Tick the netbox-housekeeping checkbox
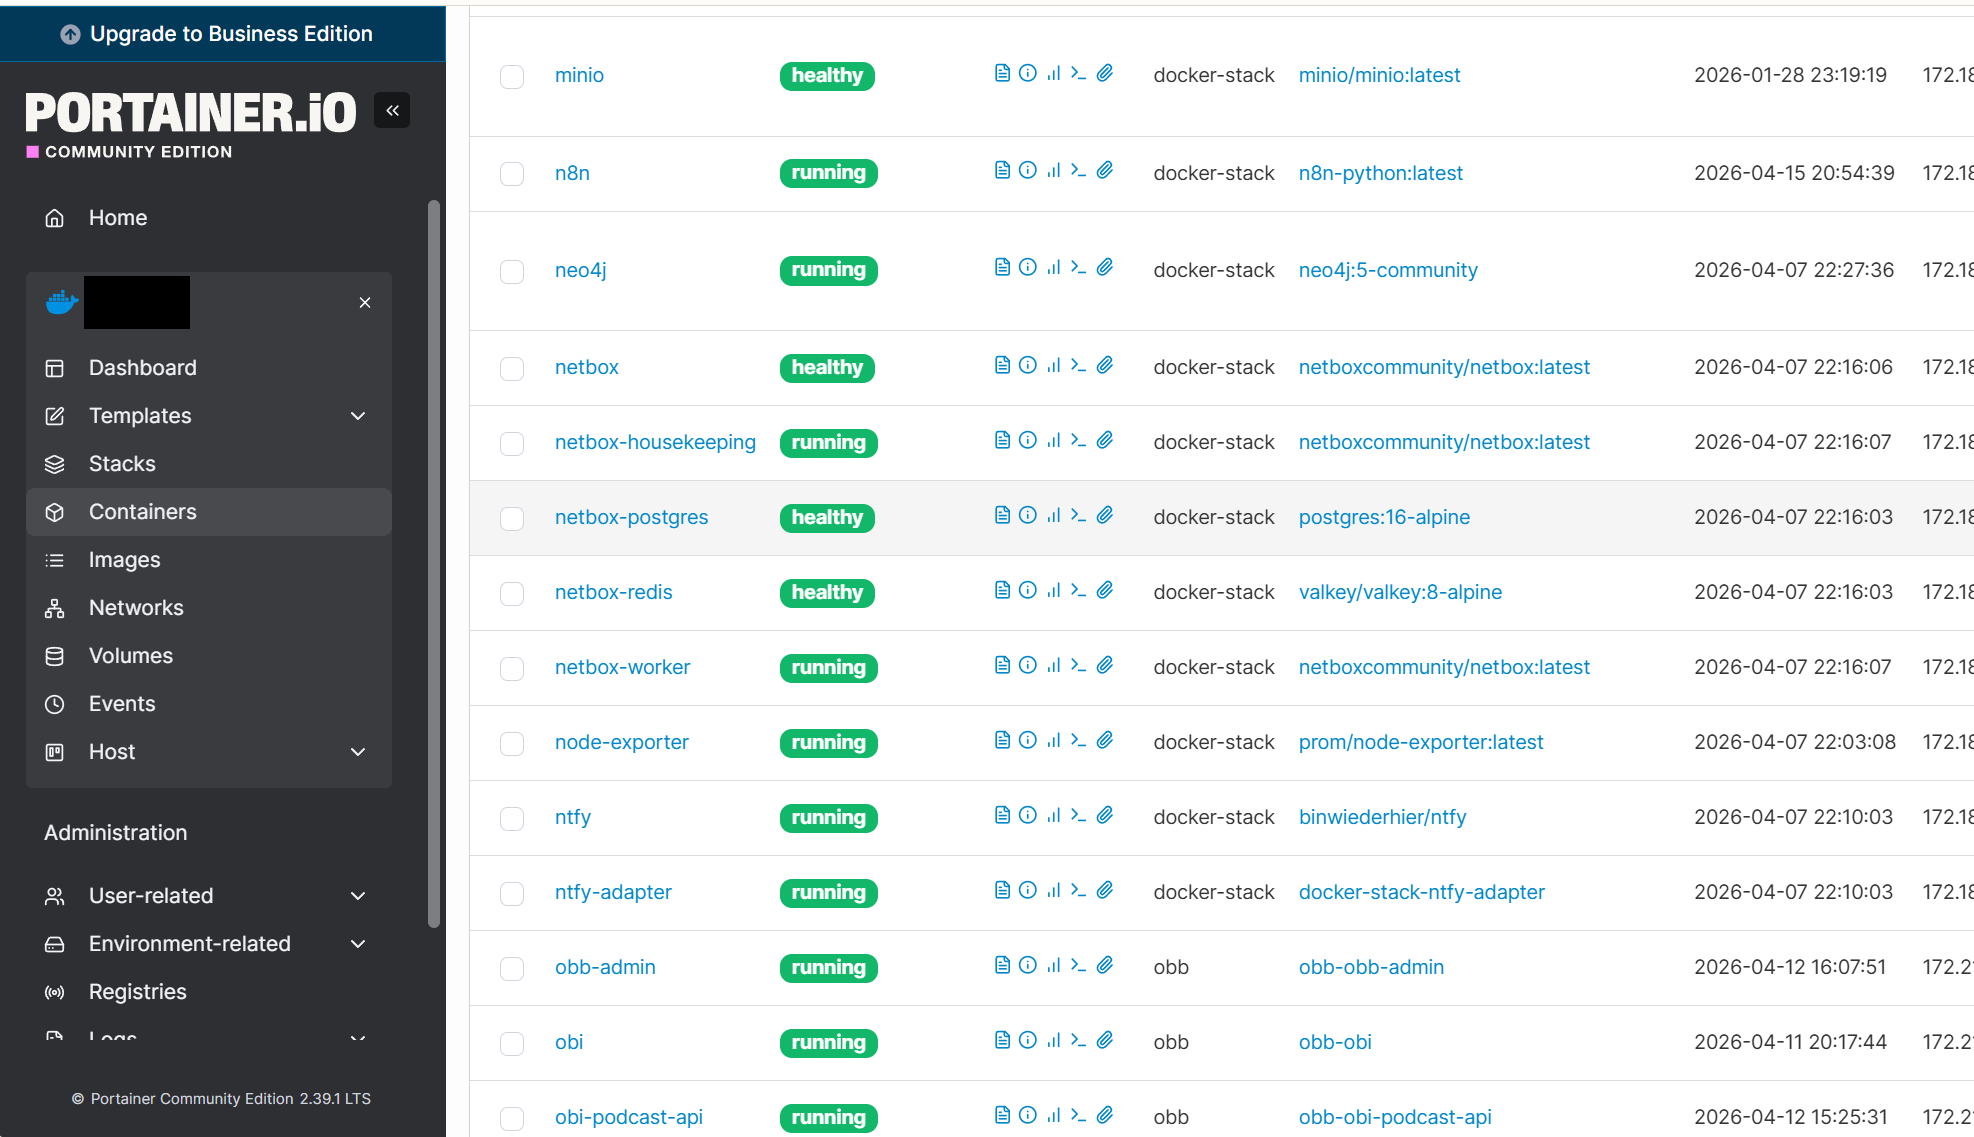The width and height of the screenshot is (1974, 1137). 512,443
